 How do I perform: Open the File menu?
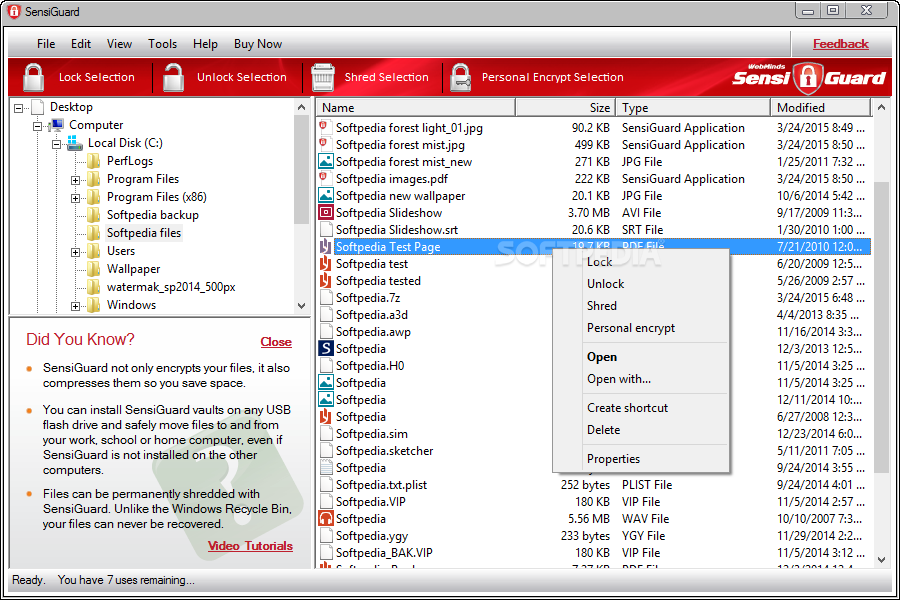click(x=46, y=44)
